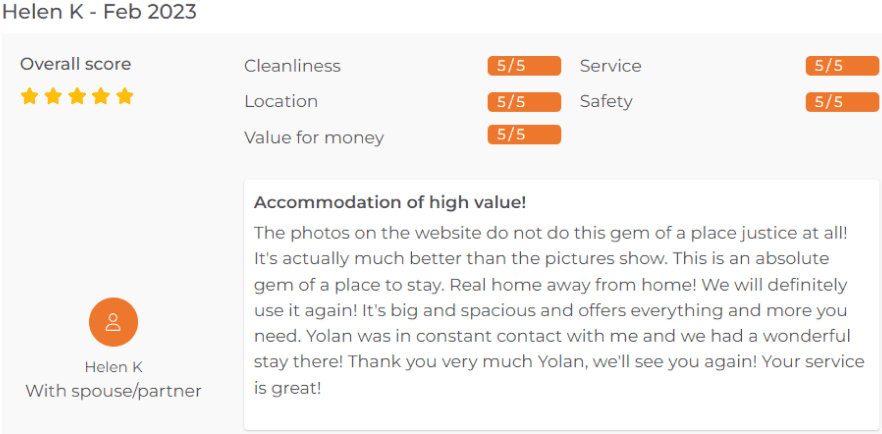
Task: Click the Service 5/5 score badge
Action: coord(842,66)
